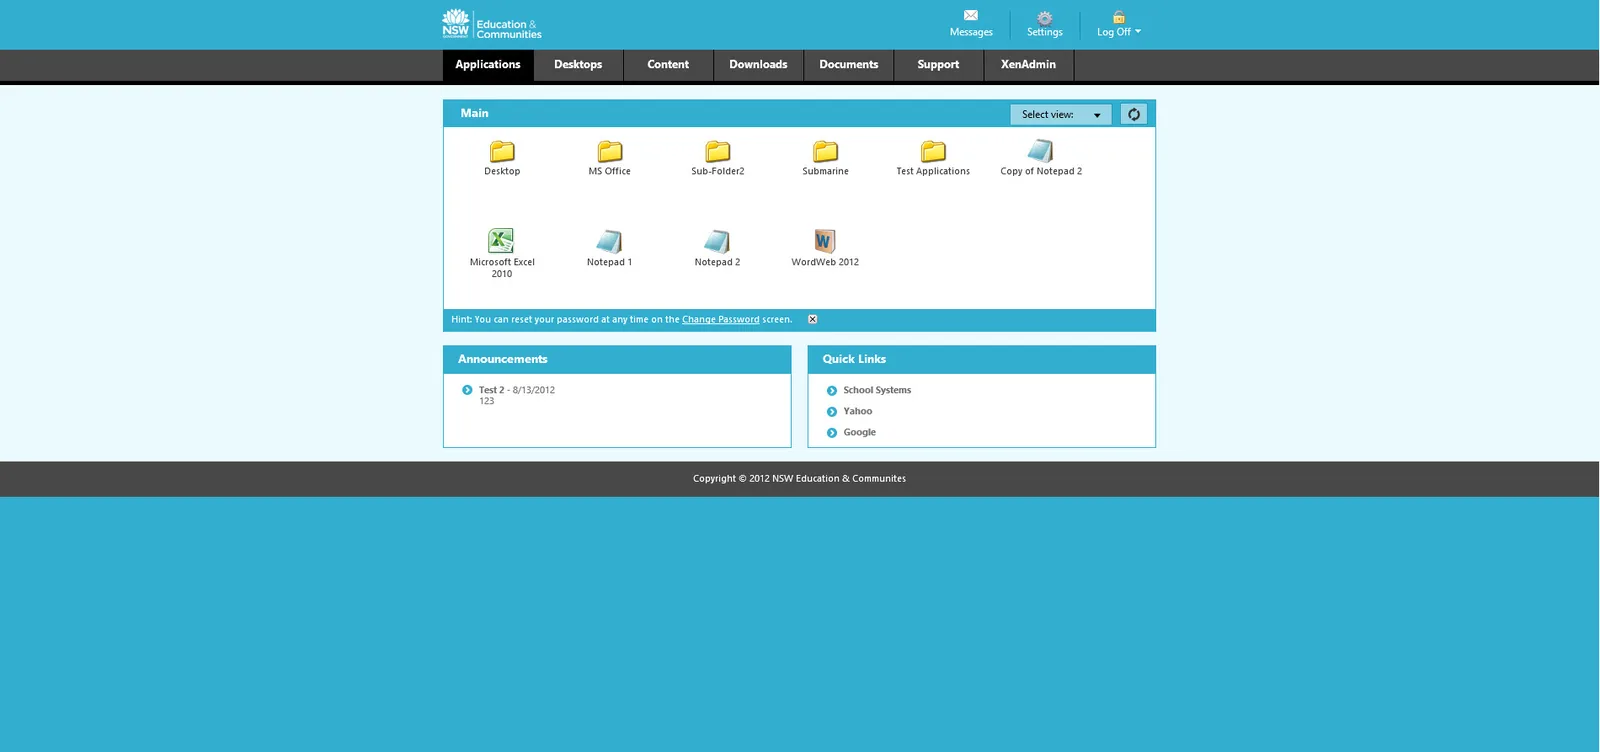Image resolution: width=1600 pixels, height=752 pixels.
Task: Dismiss the password hint bar
Action: (813, 320)
